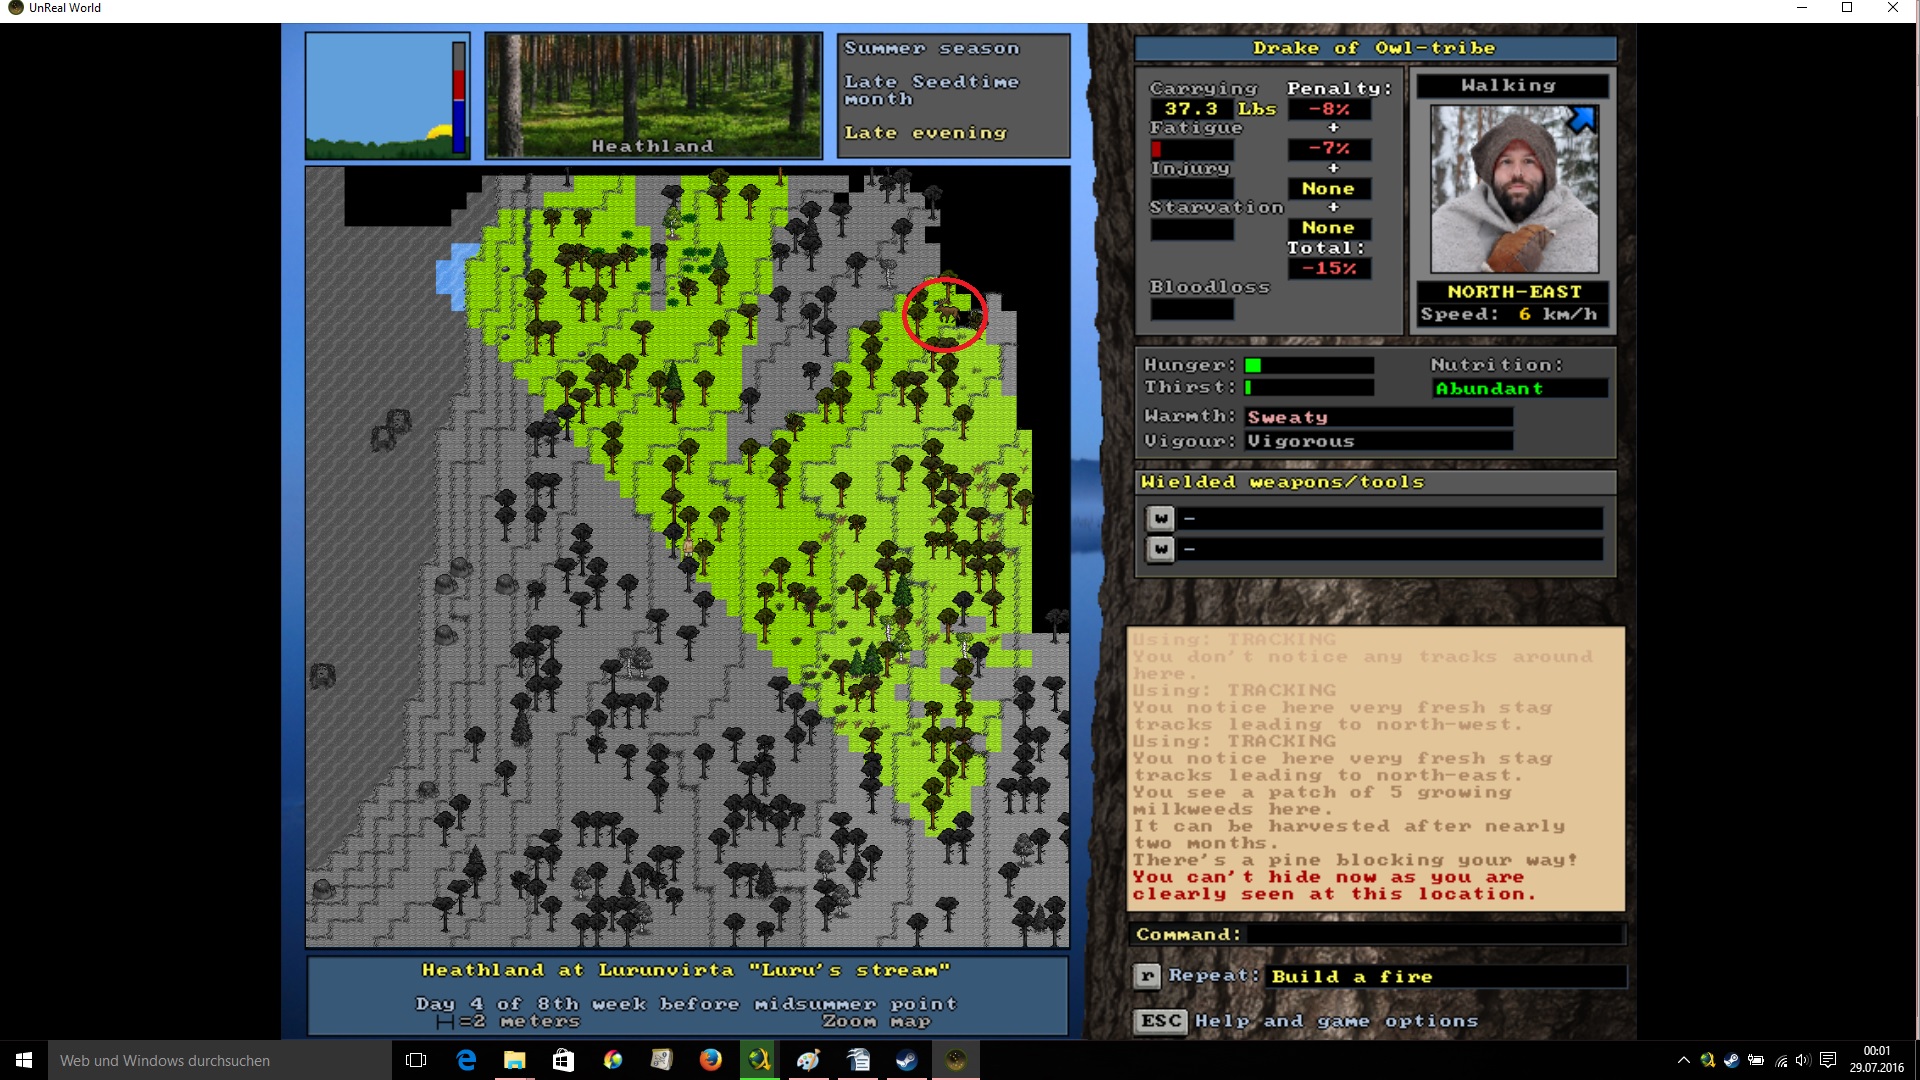This screenshot has width=1920, height=1080.
Task: Click the 'Sweaty' warmth value
Action: coord(1378,417)
